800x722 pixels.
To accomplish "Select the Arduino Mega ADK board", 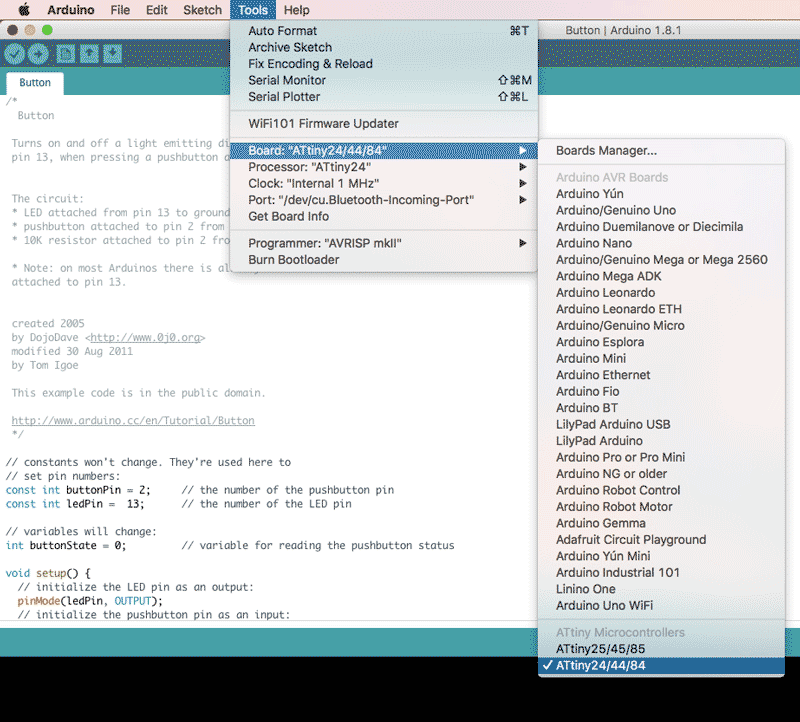I will click(x=661, y=276).
